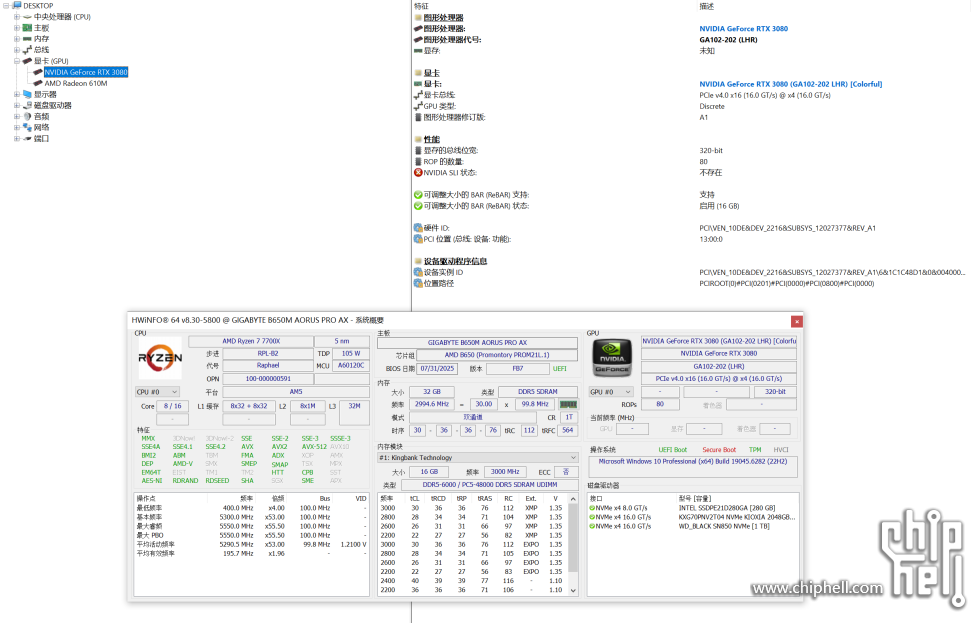The width and height of the screenshot is (979, 623).
Task: Close the HWiNFO system summary window
Action: coord(797,321)
